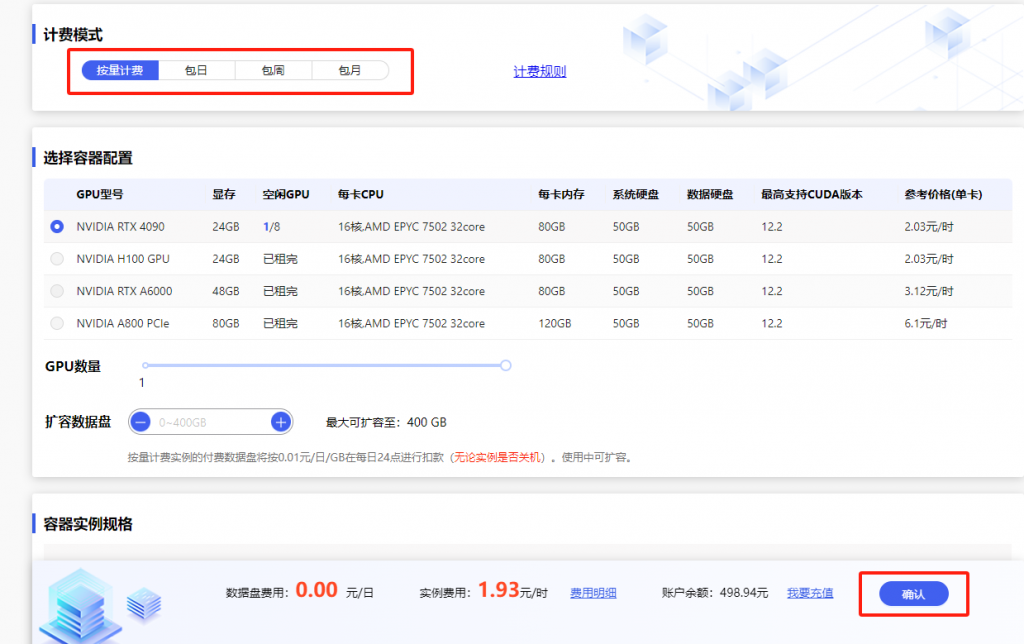Click the 最高支持CUDA版本 column header
Viewport: 1024px width, 644px height.
point(812,194)
